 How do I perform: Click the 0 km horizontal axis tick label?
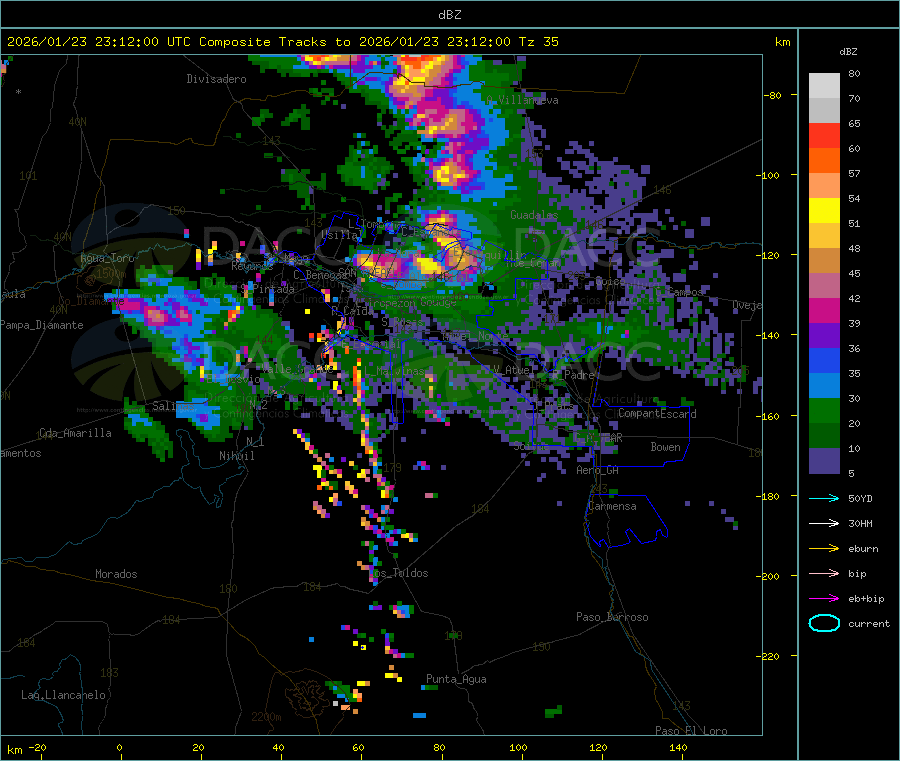click(x=119, y=747)
